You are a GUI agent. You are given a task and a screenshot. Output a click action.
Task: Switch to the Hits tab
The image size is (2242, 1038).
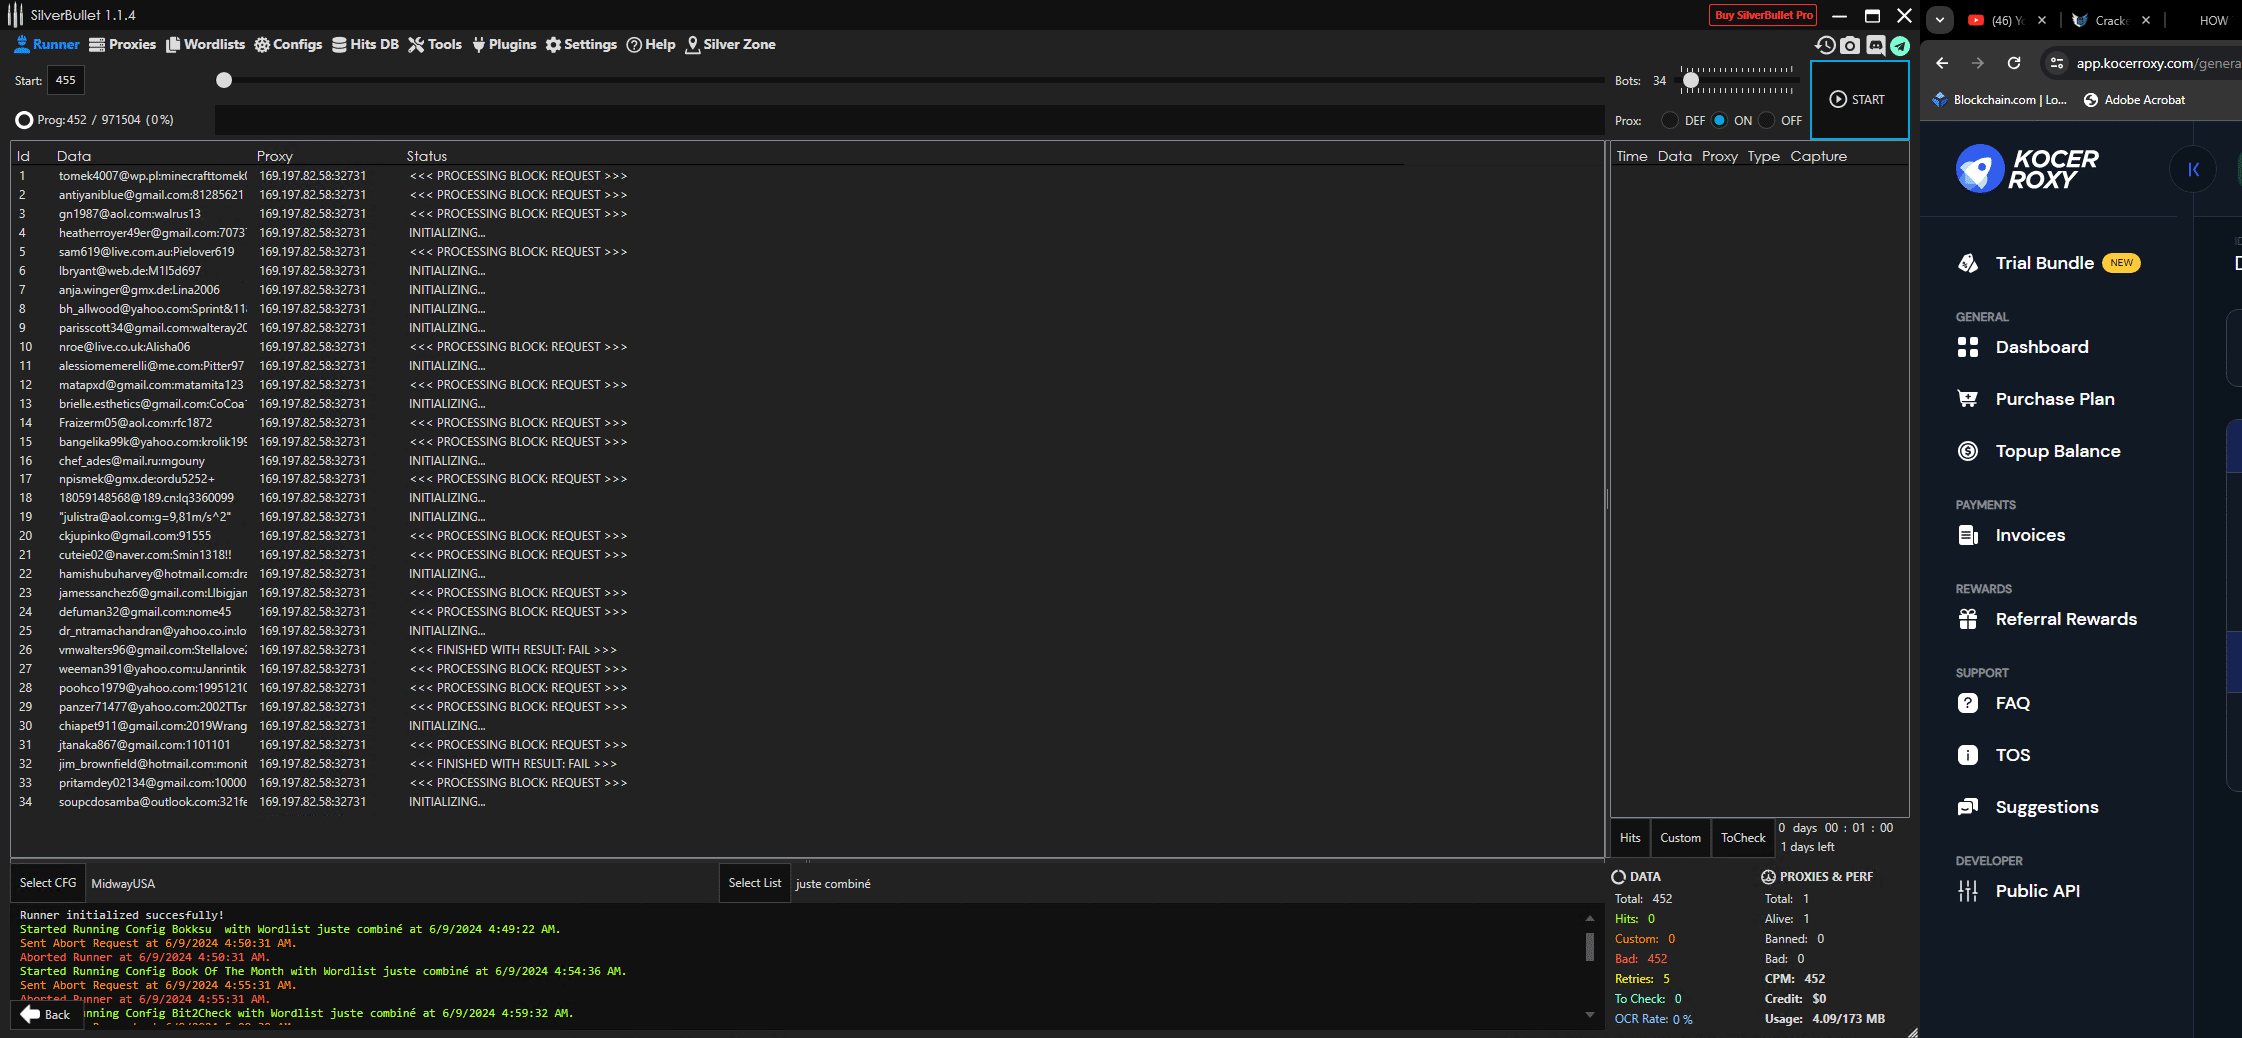[x=1630, y=838]
